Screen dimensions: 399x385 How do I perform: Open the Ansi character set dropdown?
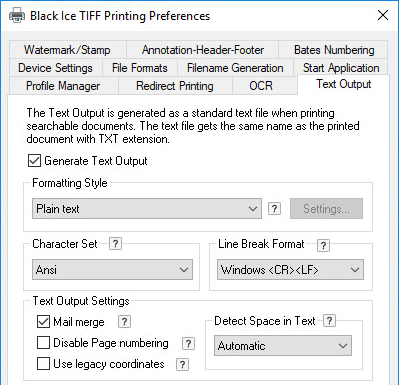112,269
